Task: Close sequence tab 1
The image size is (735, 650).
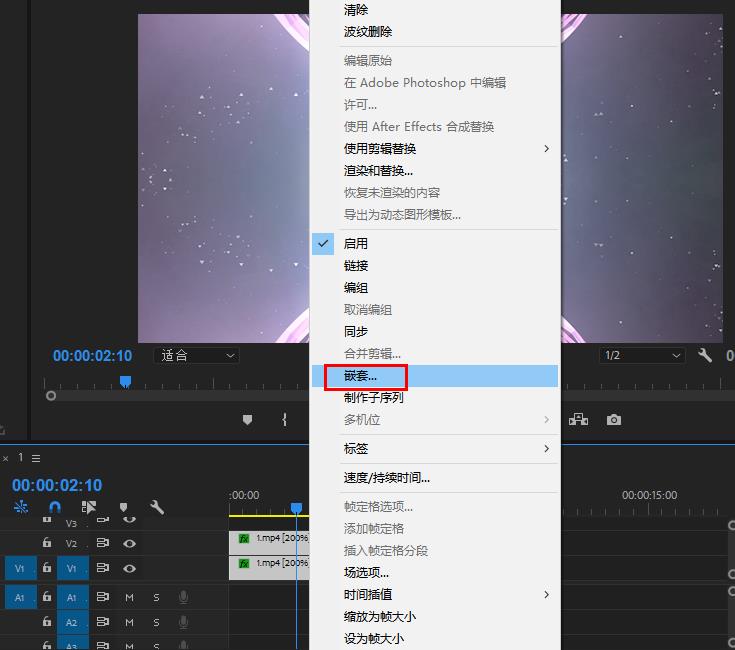Action: pos(6,459)
